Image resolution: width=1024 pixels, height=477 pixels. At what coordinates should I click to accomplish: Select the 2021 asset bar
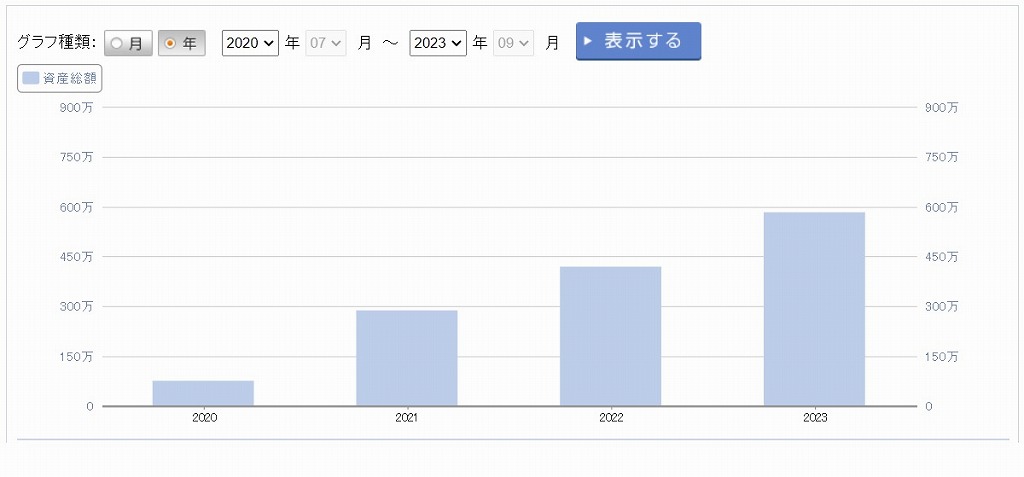[x=407, y=358]
